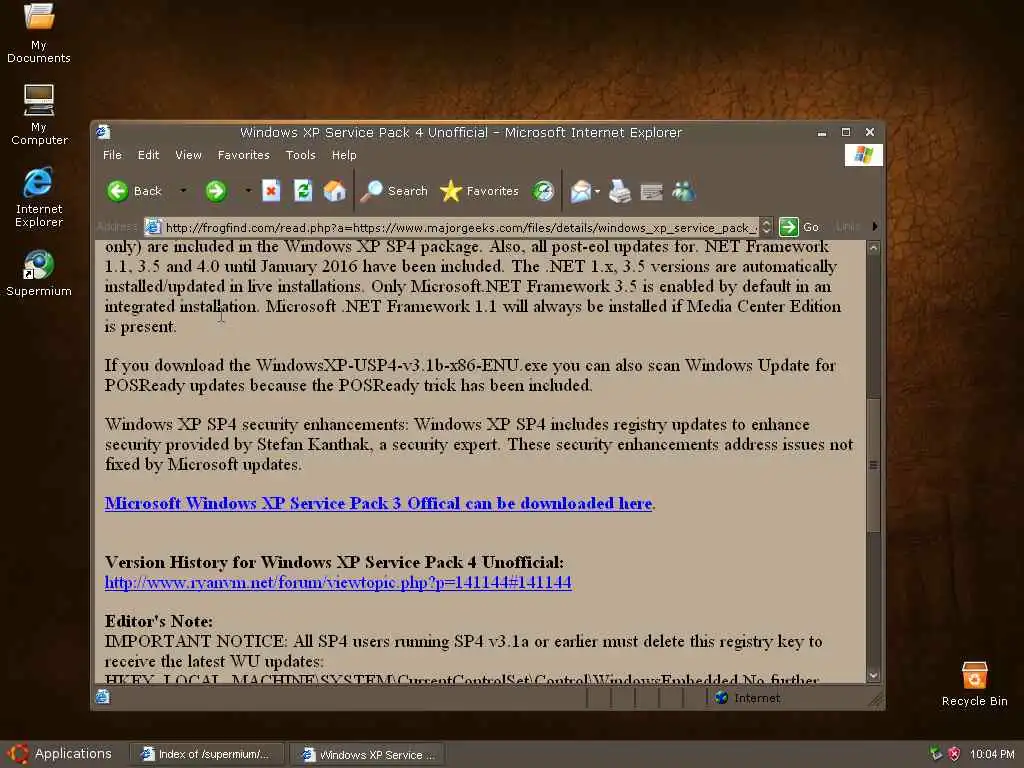Open the Mail envelope toolbar icon
This screenshot has width=1024, height=768.
tap(580, 191)
